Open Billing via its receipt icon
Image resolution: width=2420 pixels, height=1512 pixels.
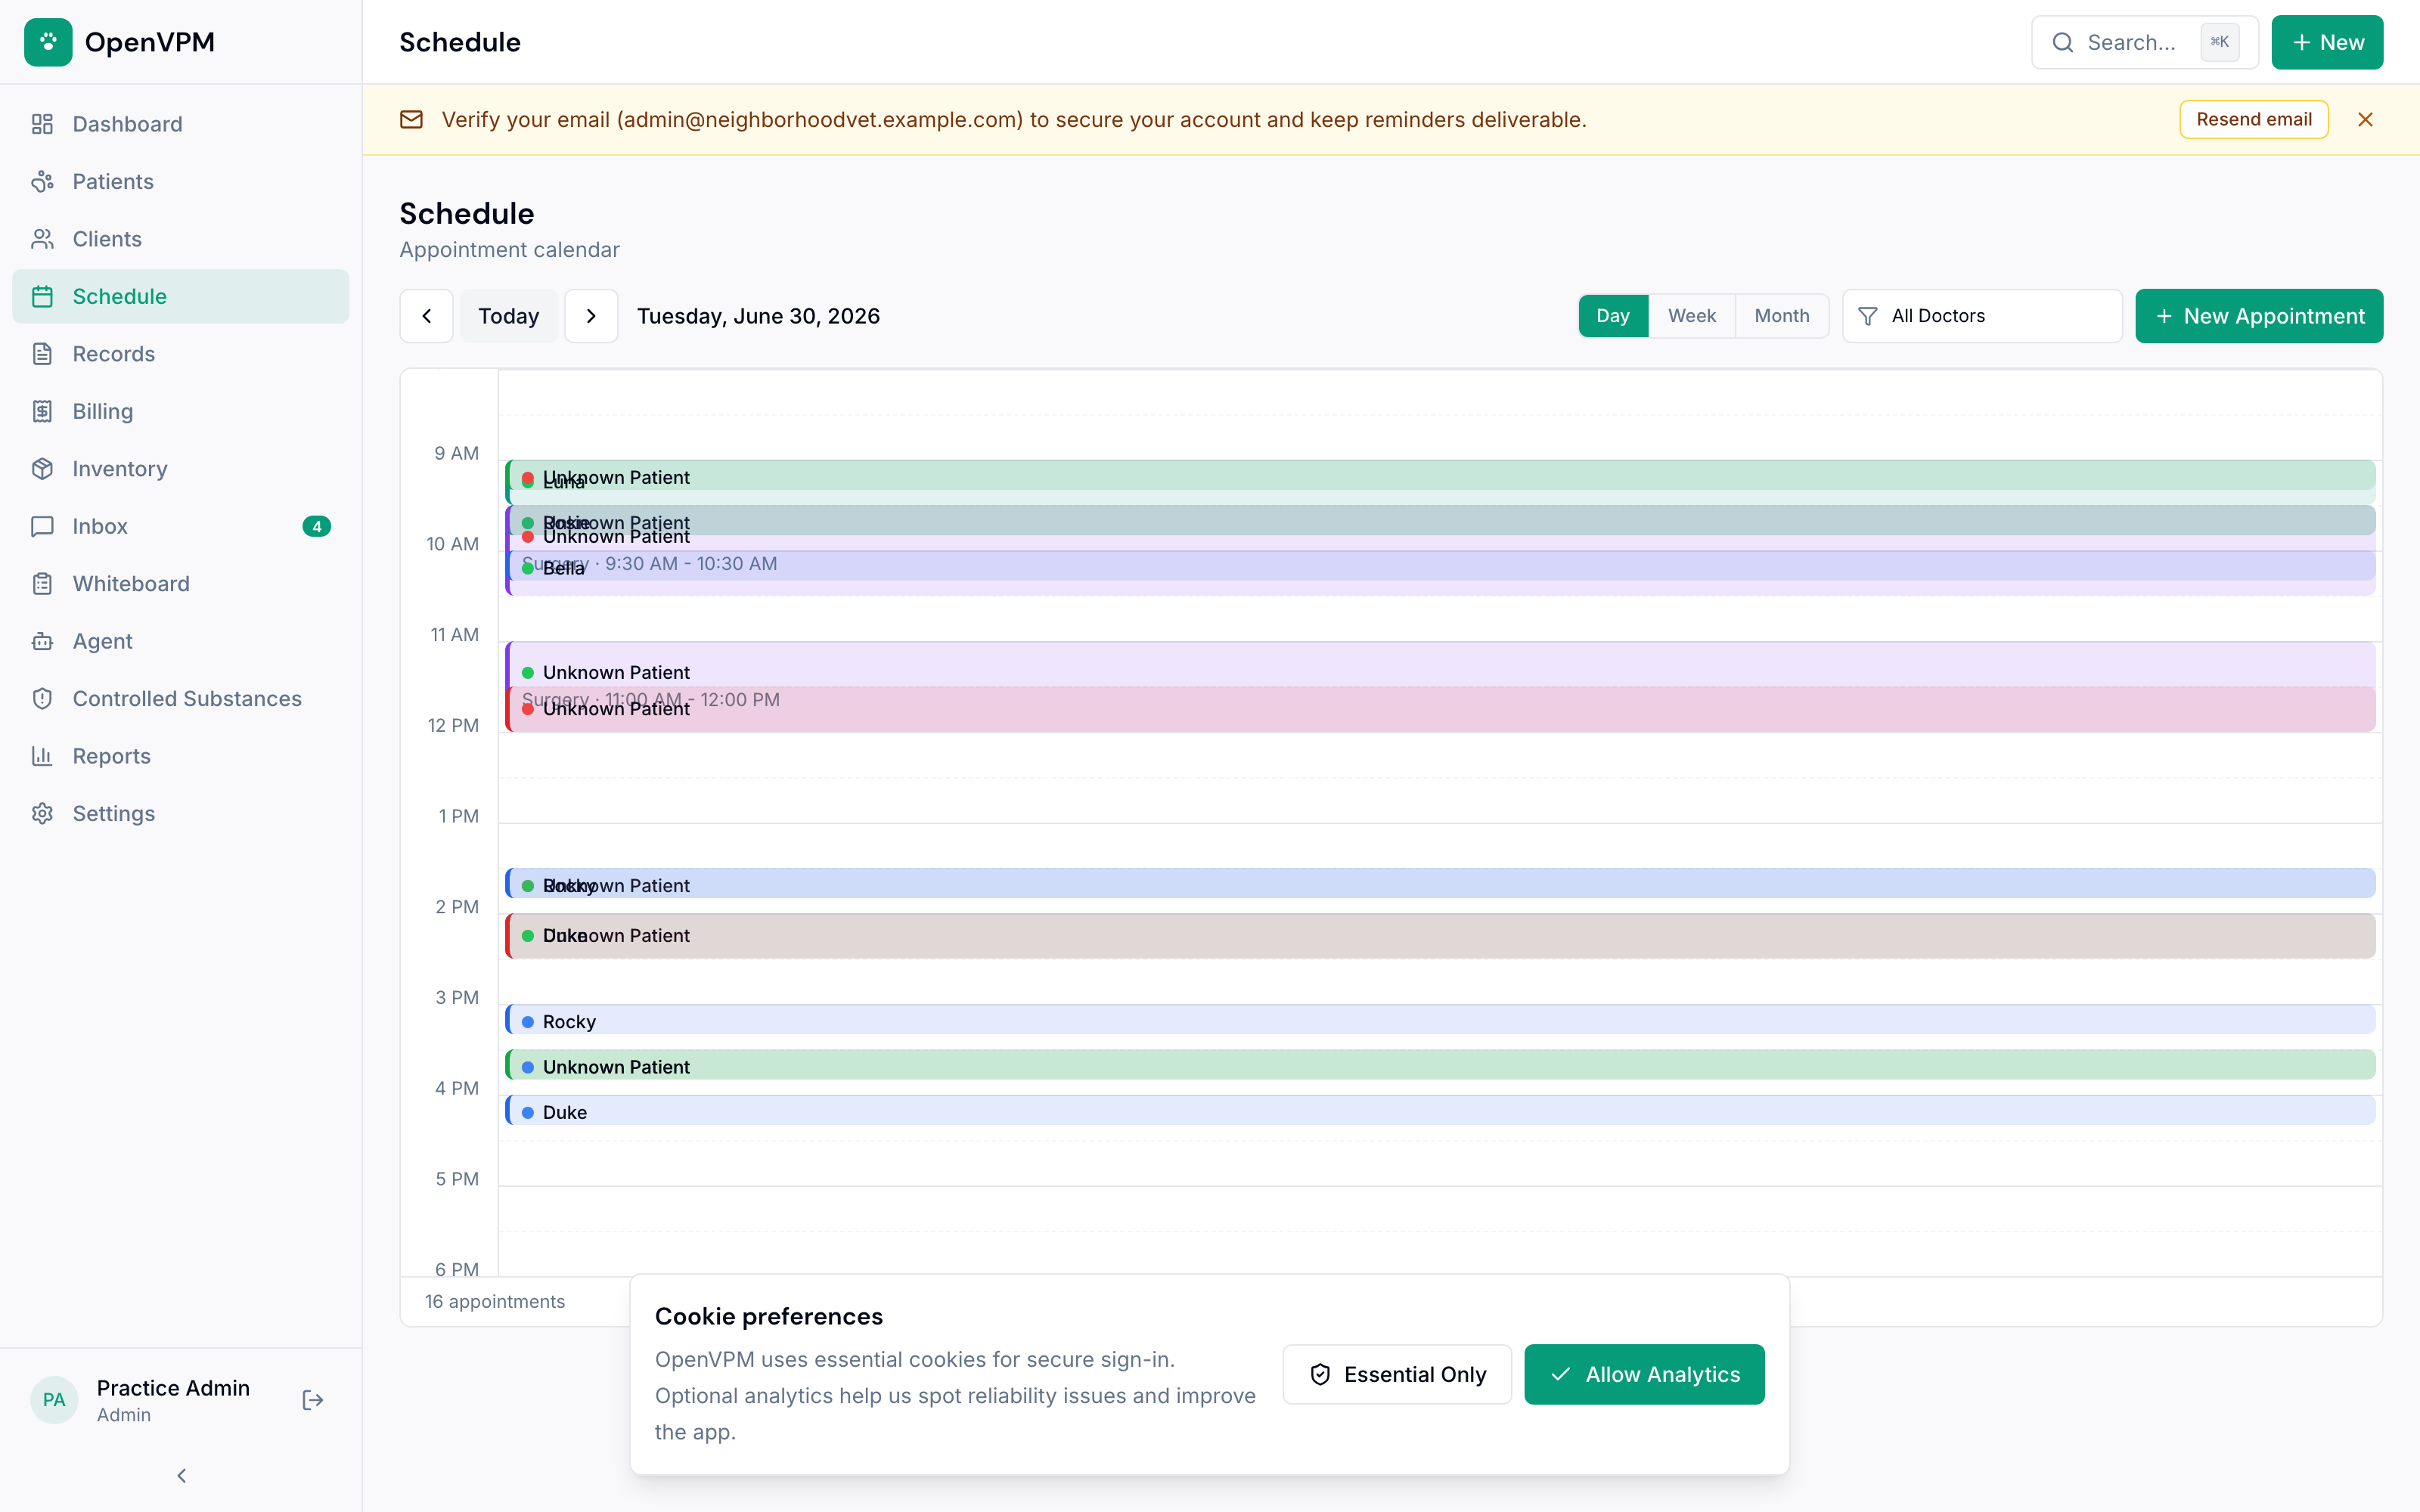[42, 411]
